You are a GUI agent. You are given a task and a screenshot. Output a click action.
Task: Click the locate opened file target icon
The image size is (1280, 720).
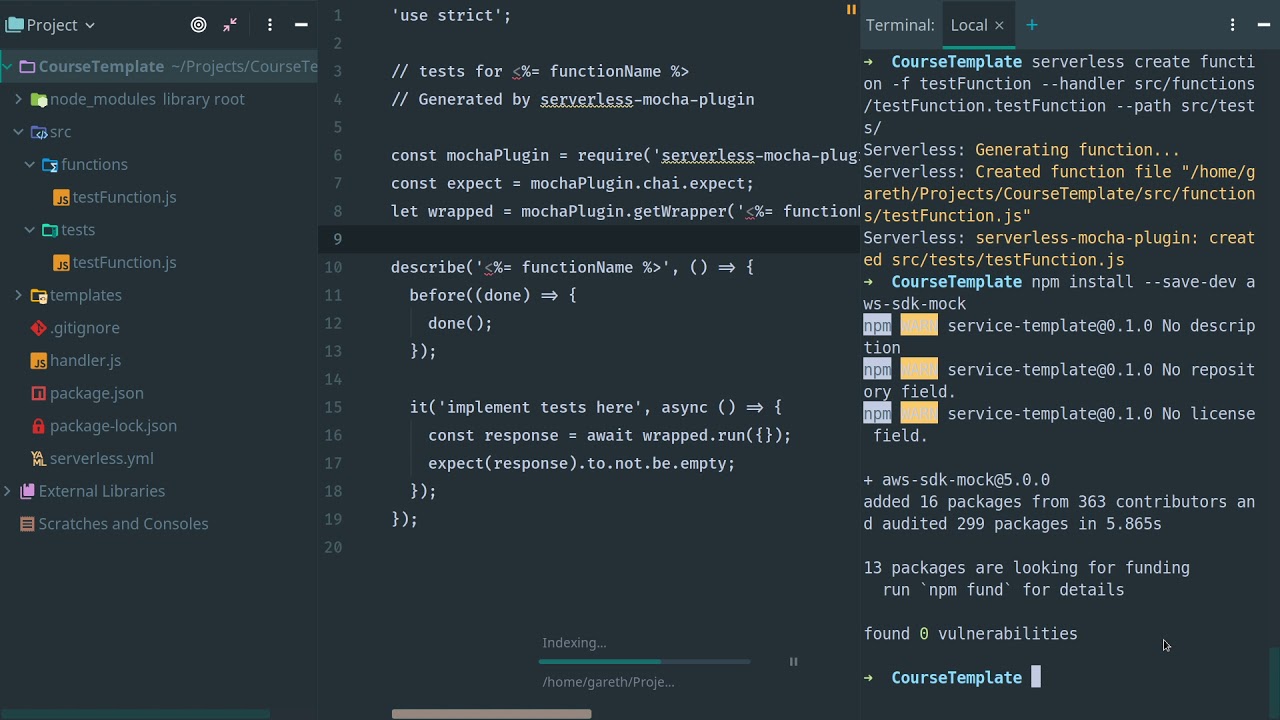point(198,25)
